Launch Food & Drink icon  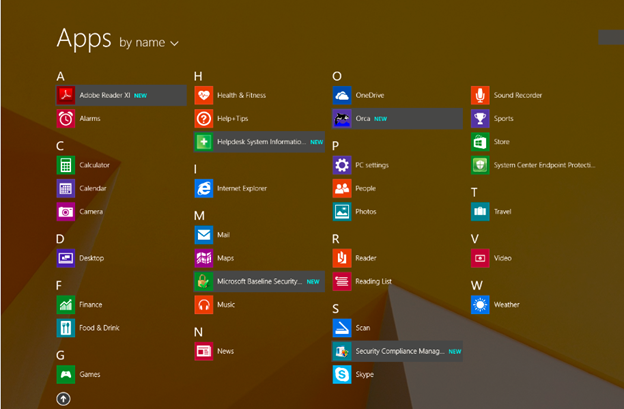point(66,328)
